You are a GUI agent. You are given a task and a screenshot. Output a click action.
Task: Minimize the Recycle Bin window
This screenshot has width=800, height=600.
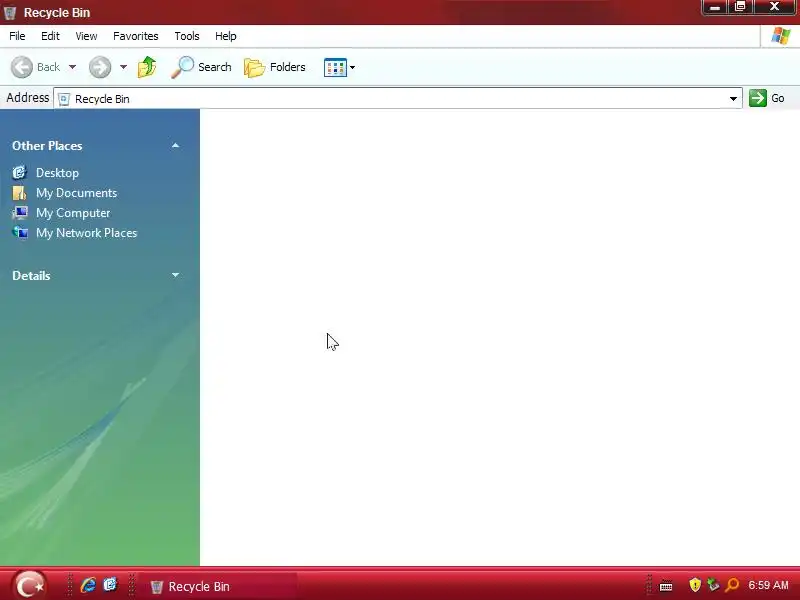[714, 7]
